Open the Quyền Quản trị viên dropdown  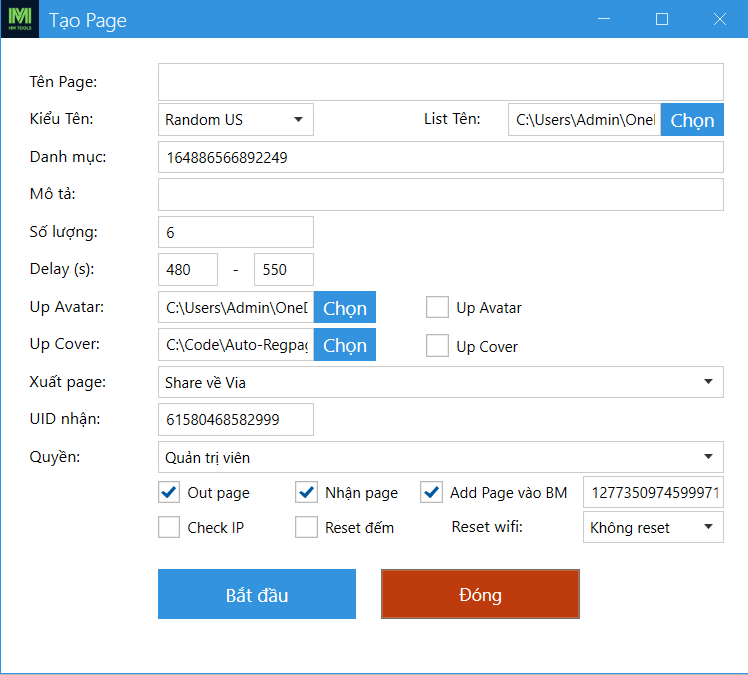click(440, 457)
